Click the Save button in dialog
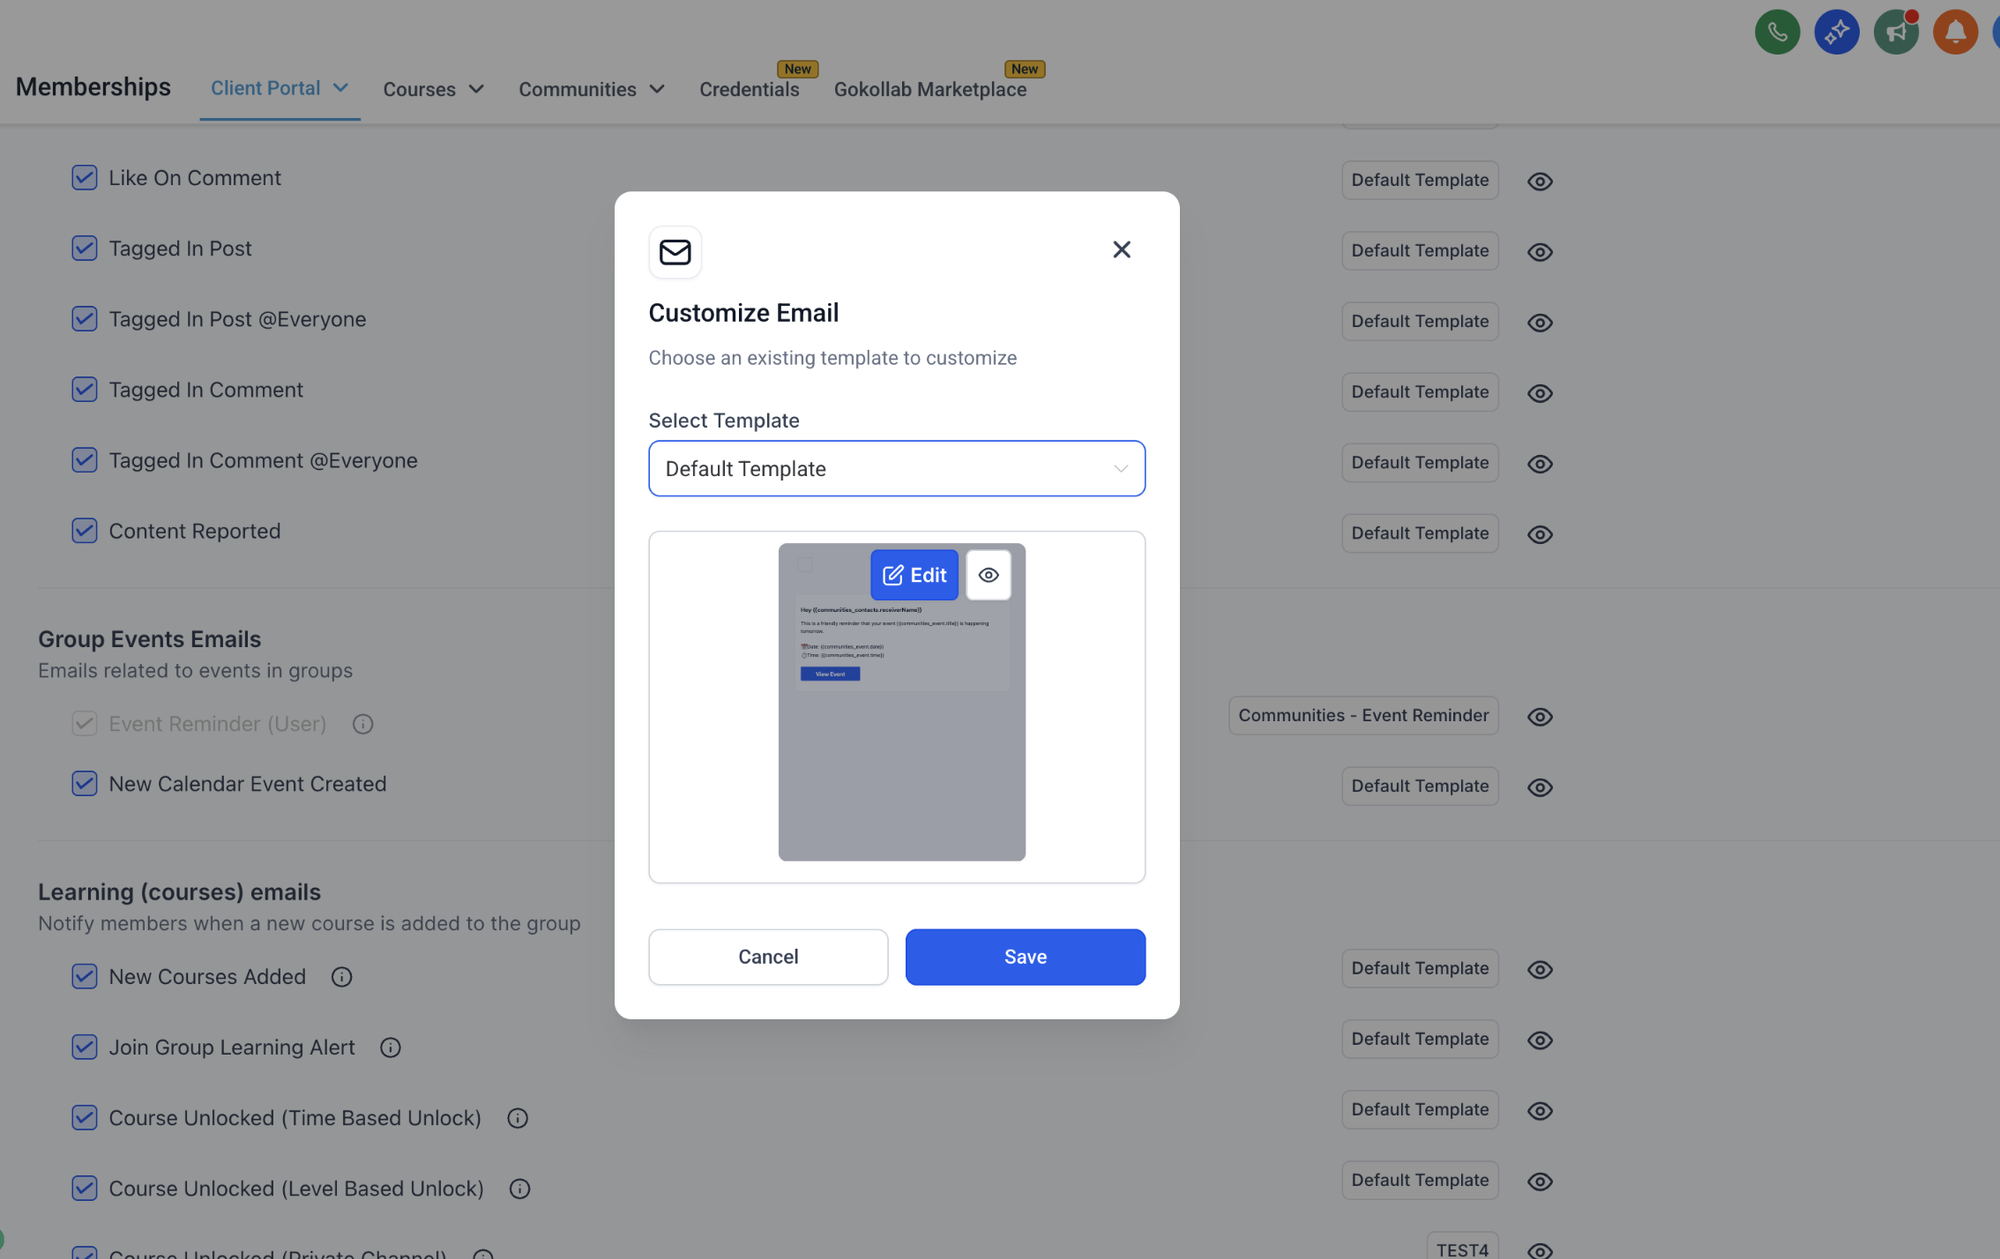Viewport: 2000px width, 1259px height. [x=1025, y=957]
